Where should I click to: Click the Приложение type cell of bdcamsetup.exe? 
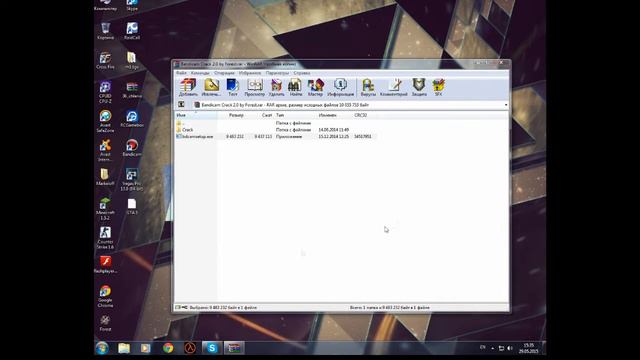(289, 136)
